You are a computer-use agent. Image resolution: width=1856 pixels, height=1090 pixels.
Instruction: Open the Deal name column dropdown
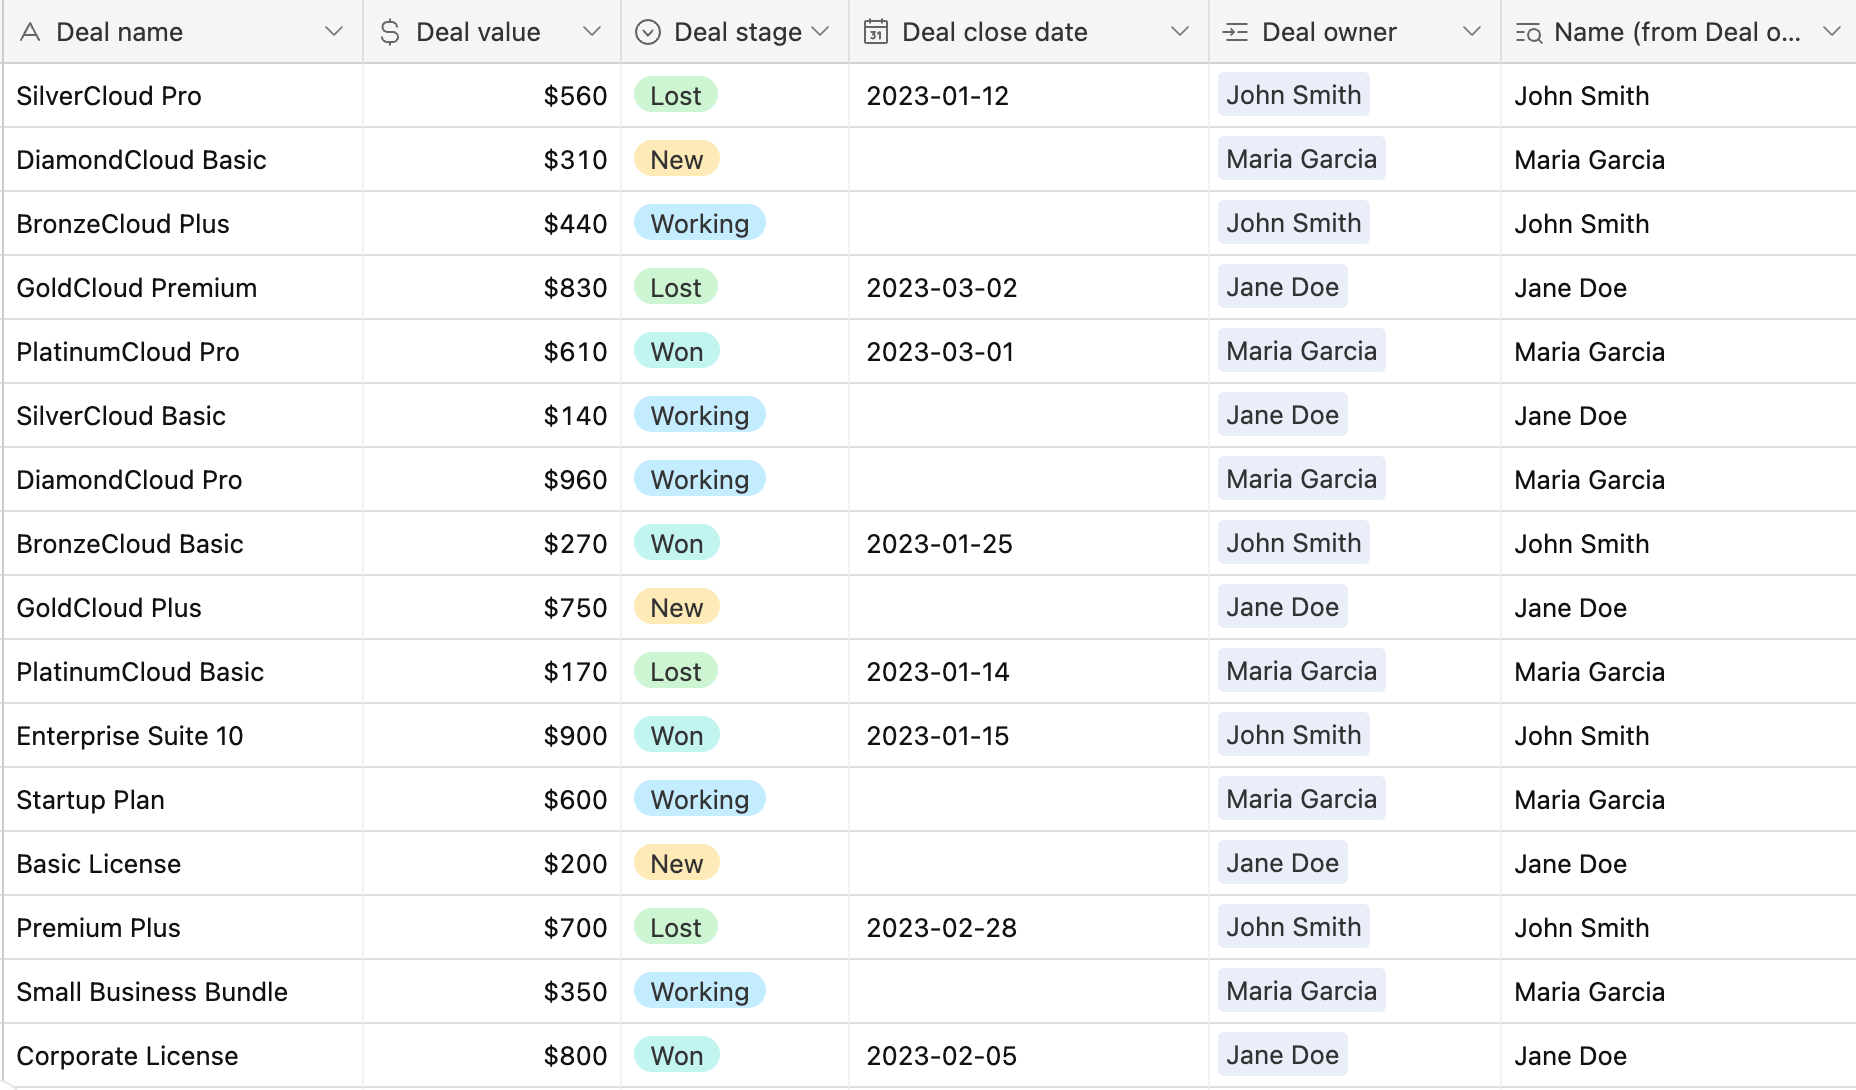tap(334, 31)
